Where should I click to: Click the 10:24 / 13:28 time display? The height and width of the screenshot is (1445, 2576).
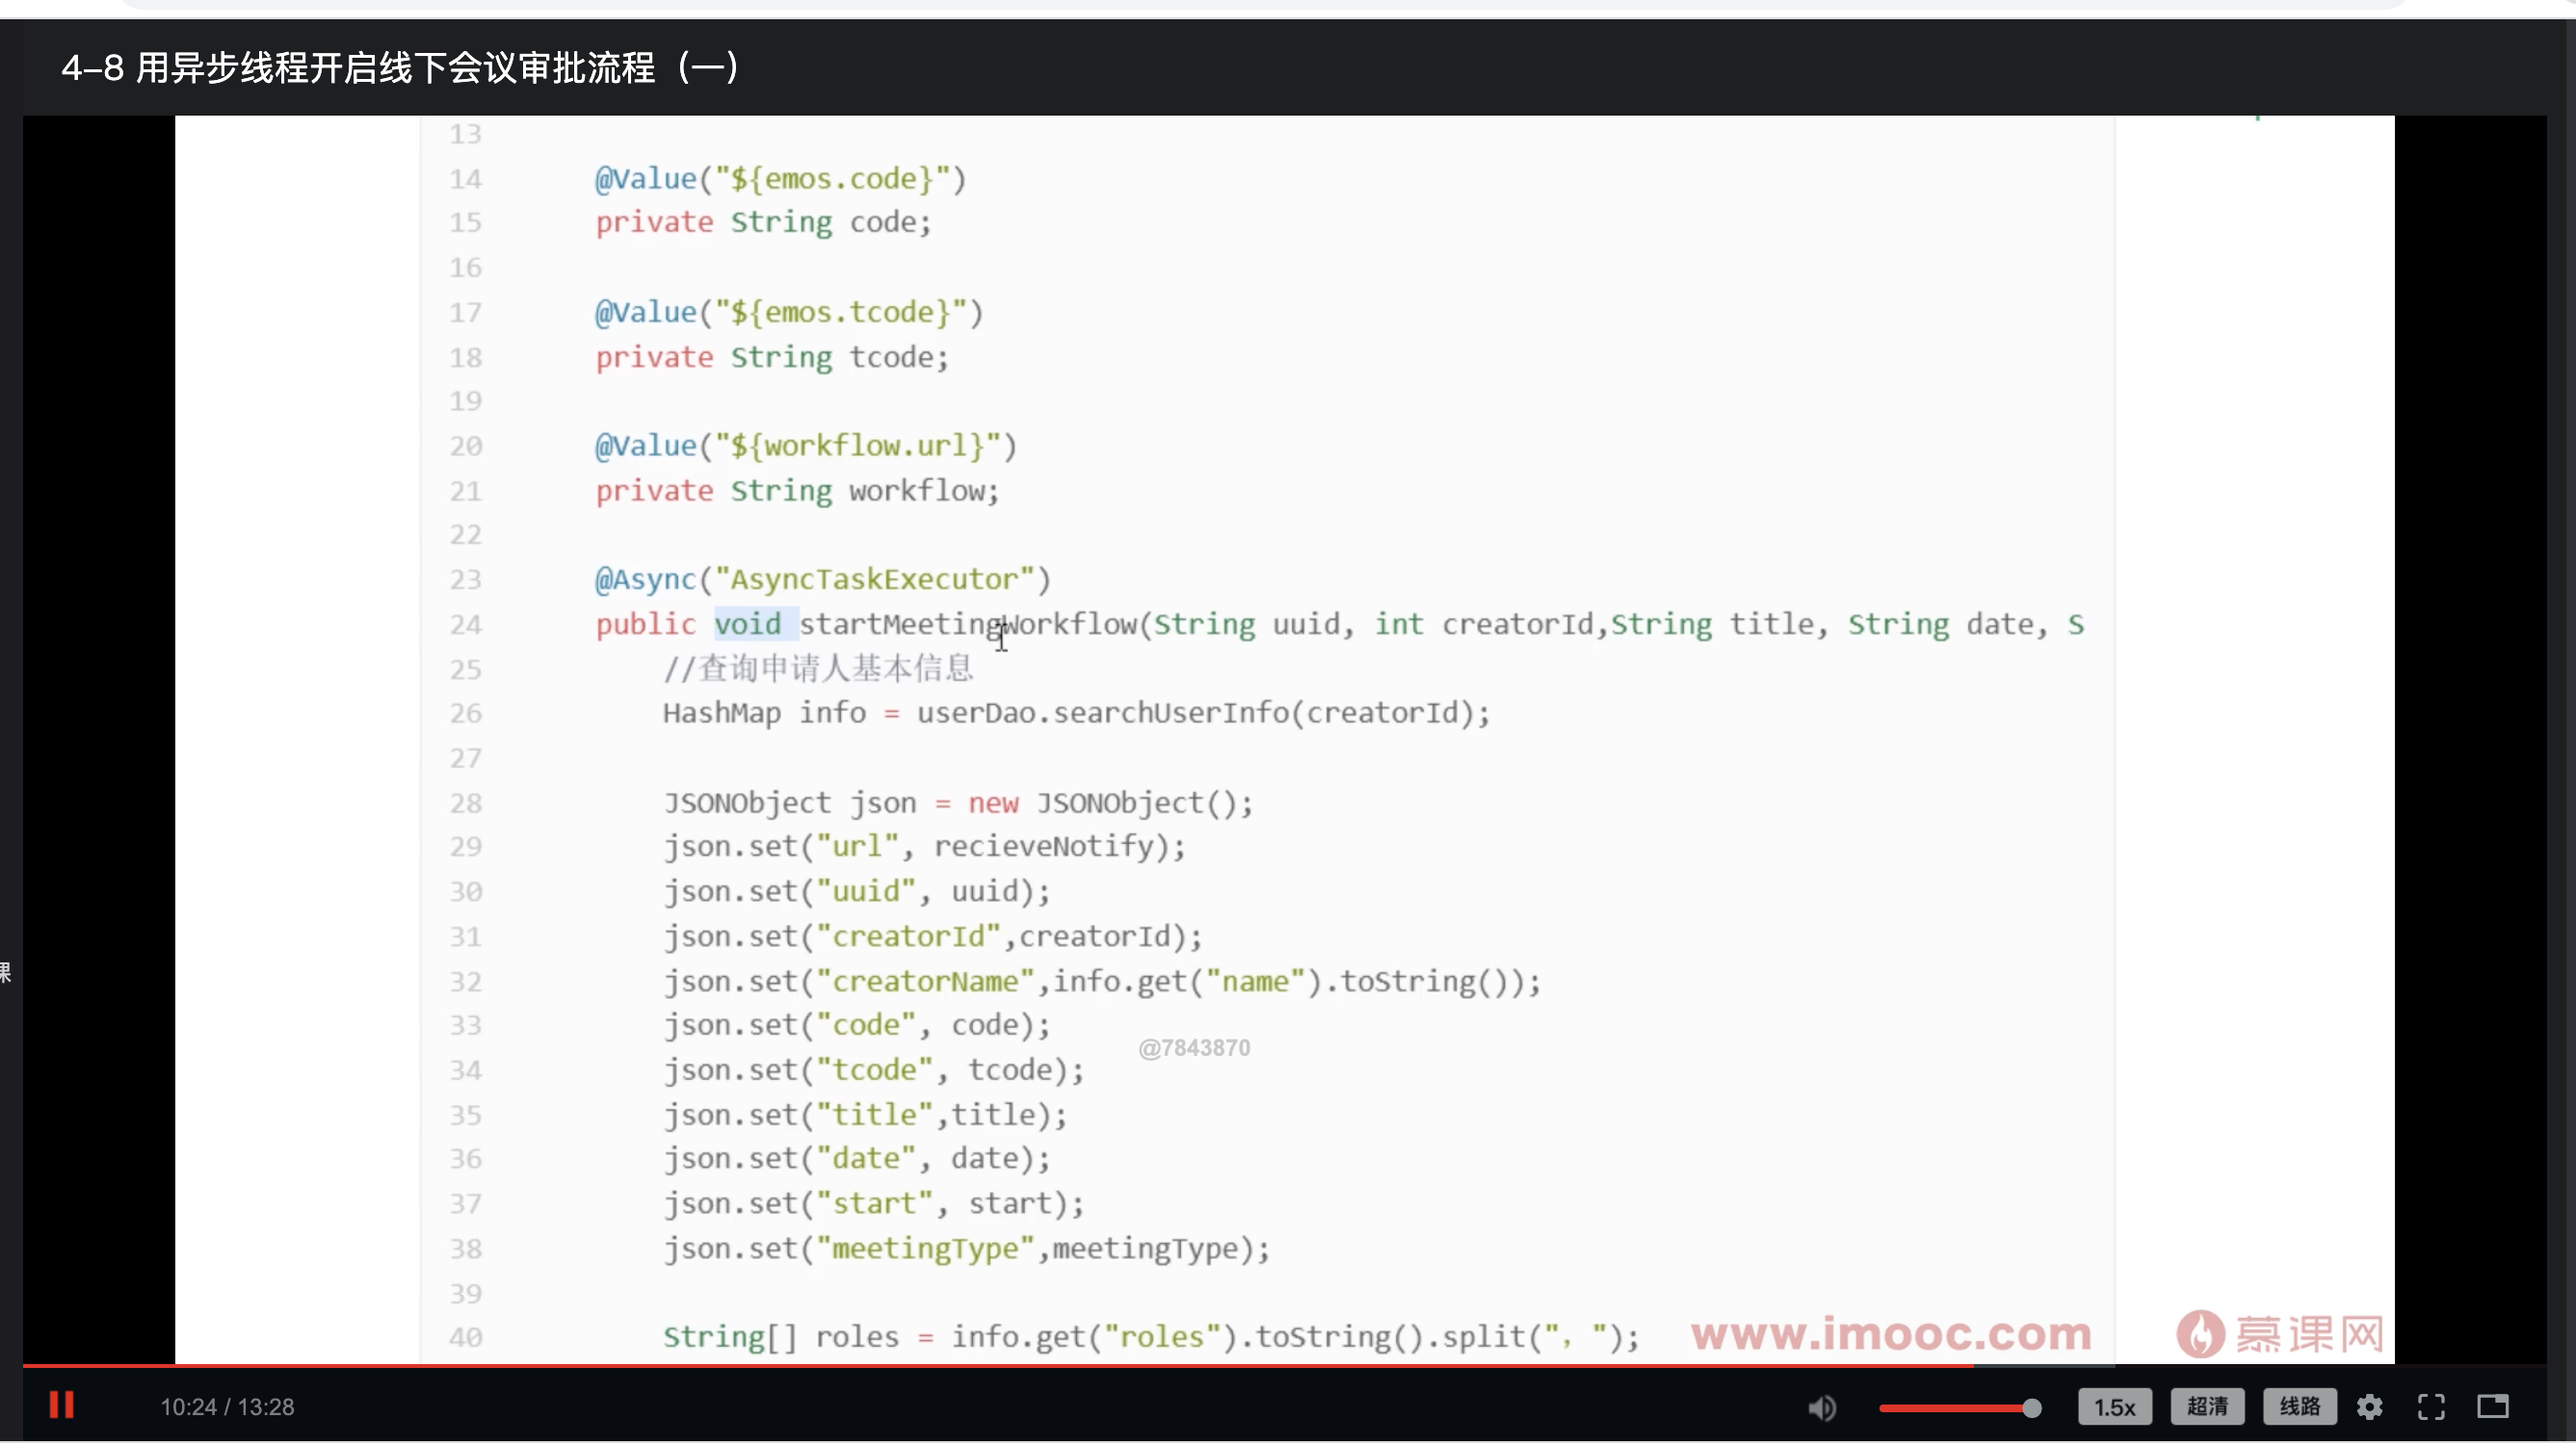[x=227, y=1407]
